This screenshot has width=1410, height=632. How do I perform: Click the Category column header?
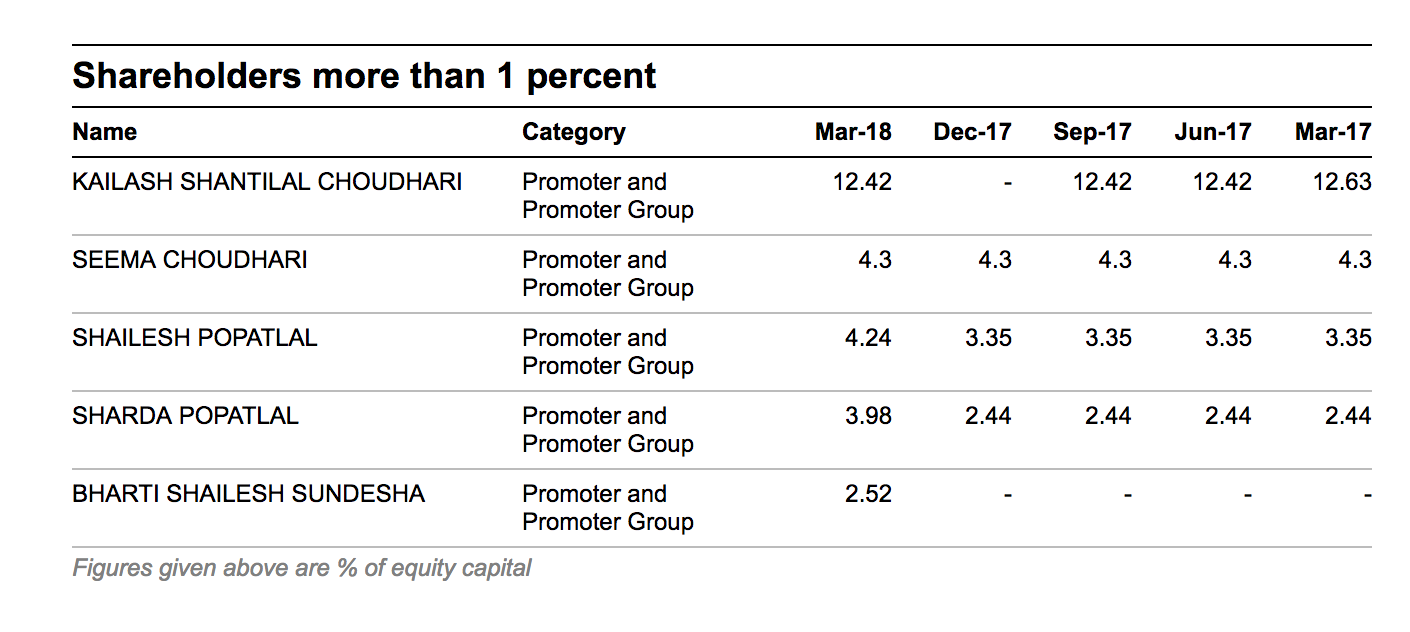click(x=573, y=132)
